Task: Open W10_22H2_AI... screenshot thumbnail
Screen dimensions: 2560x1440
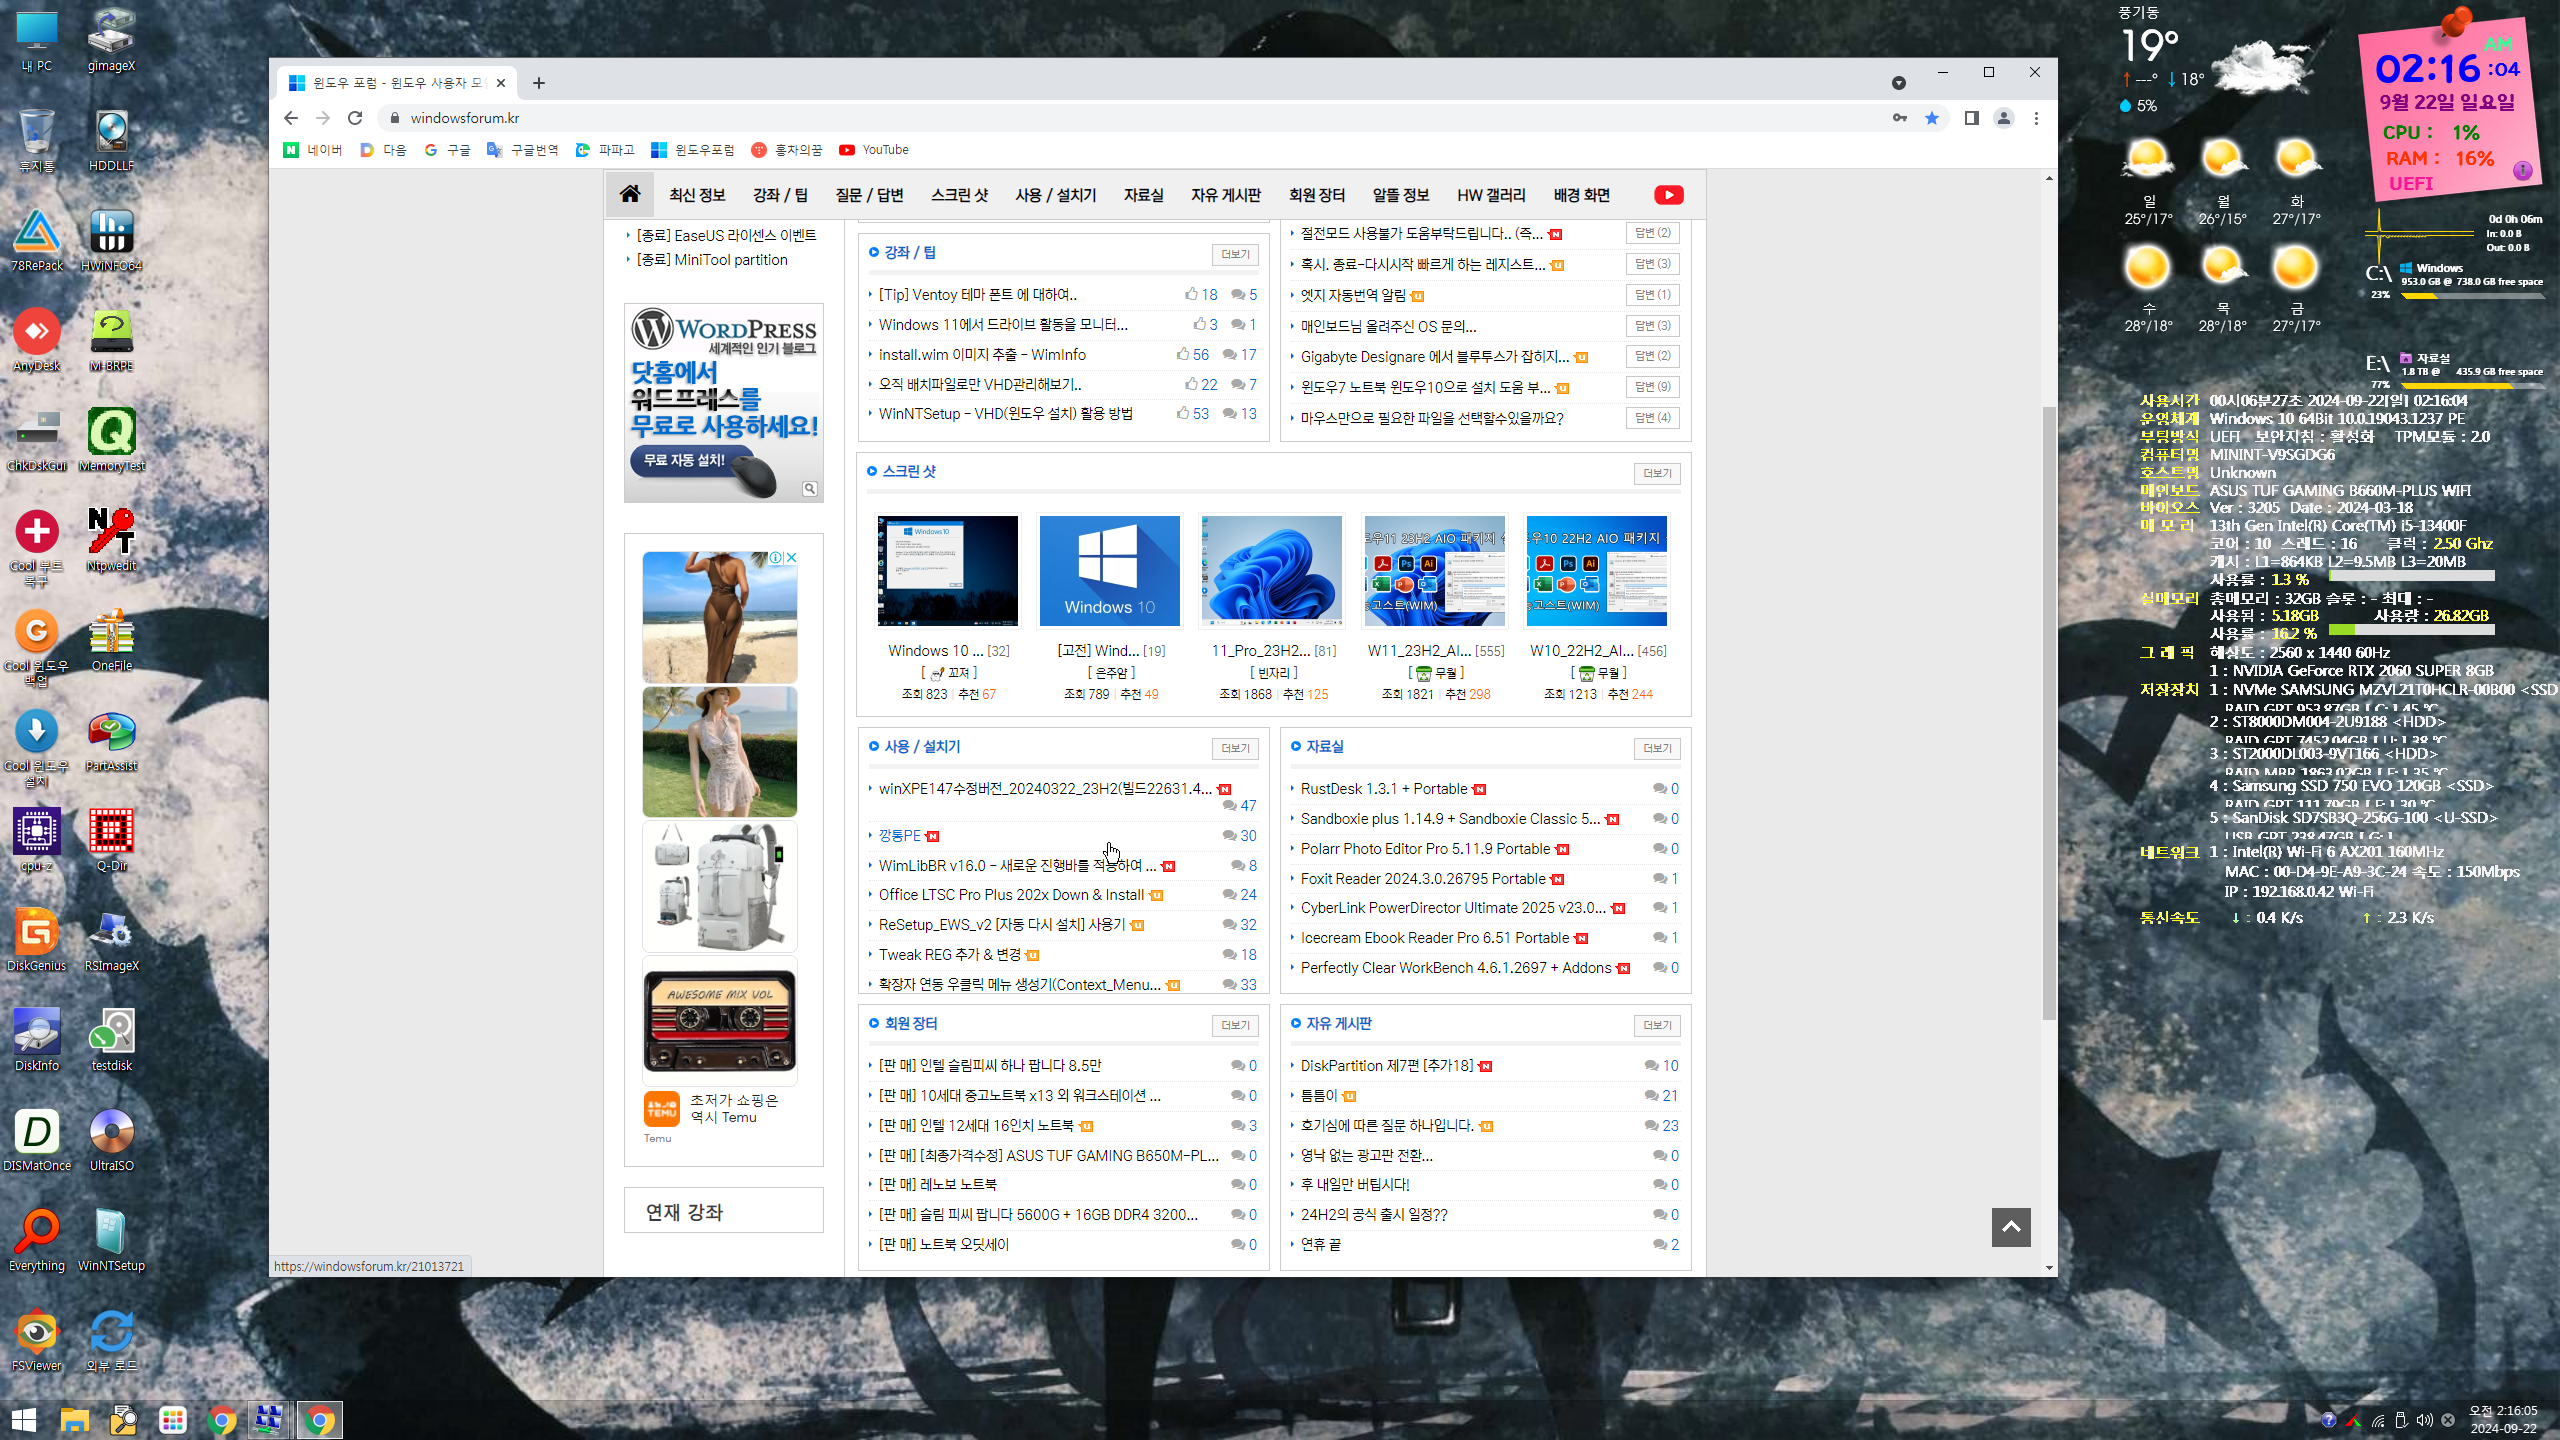Action: pos(1597,571)
